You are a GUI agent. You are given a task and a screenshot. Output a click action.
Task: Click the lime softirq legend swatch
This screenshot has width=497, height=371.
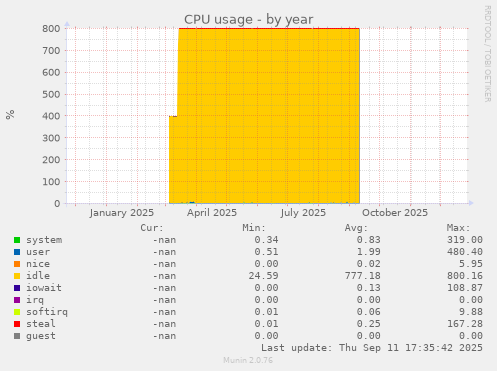(17, 312)
